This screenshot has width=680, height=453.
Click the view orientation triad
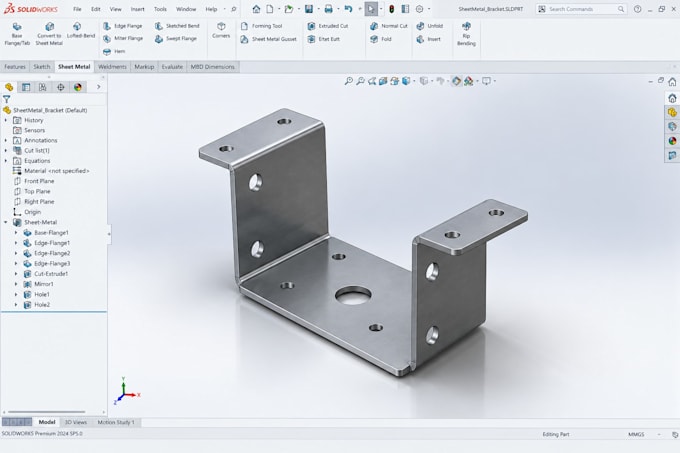coord(126,391)
